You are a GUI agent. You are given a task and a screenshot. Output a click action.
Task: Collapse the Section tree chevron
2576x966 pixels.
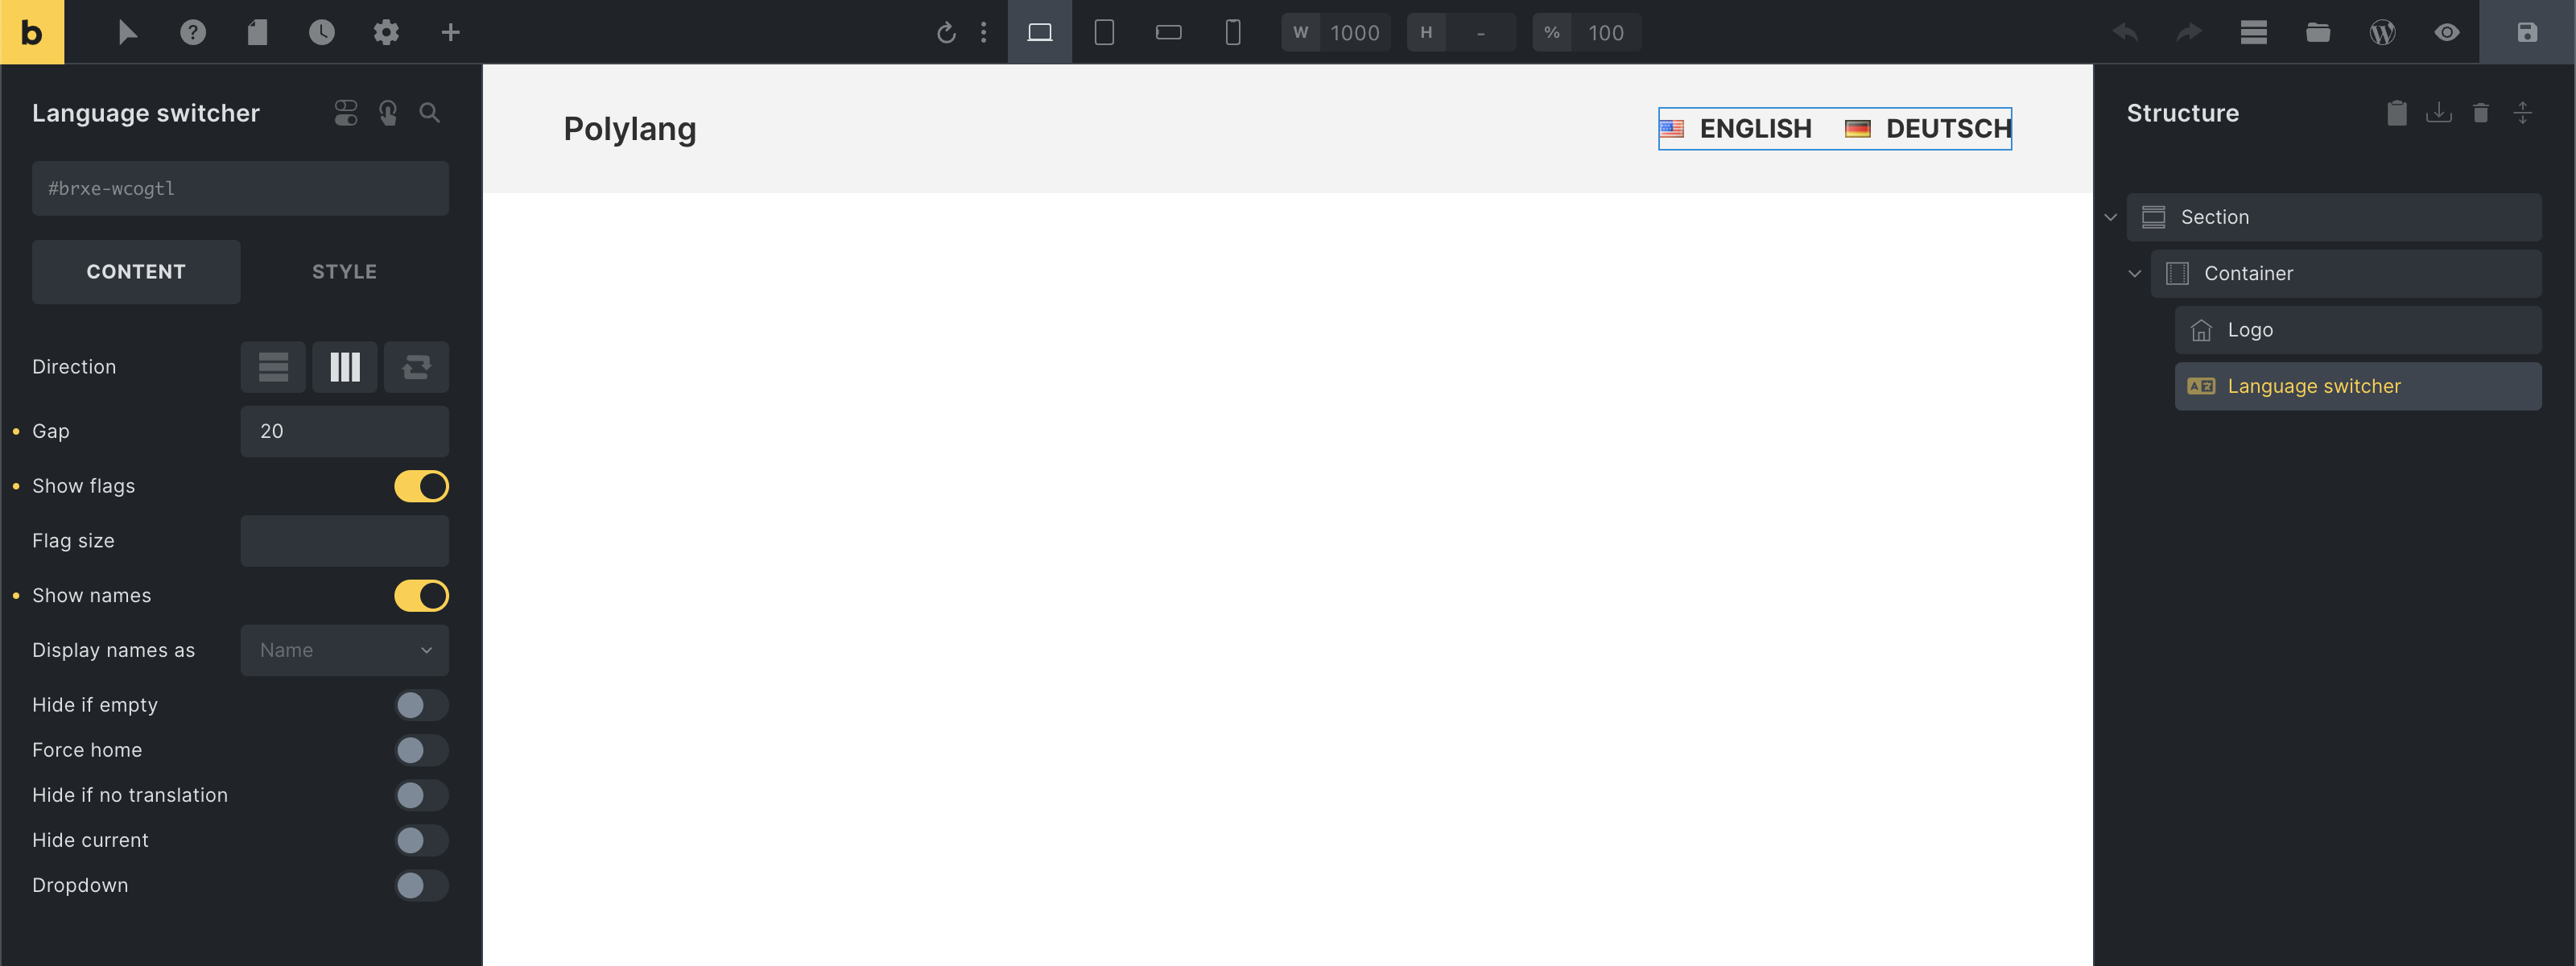point(2110,217)
